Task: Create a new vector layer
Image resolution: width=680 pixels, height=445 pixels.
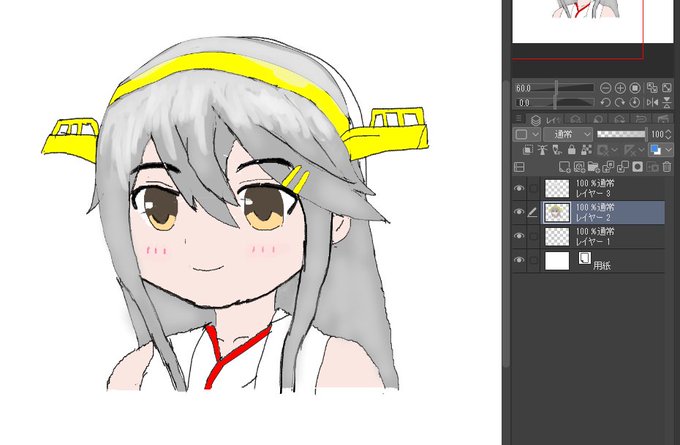Action: pyautogui.click(x=579, y=167)
